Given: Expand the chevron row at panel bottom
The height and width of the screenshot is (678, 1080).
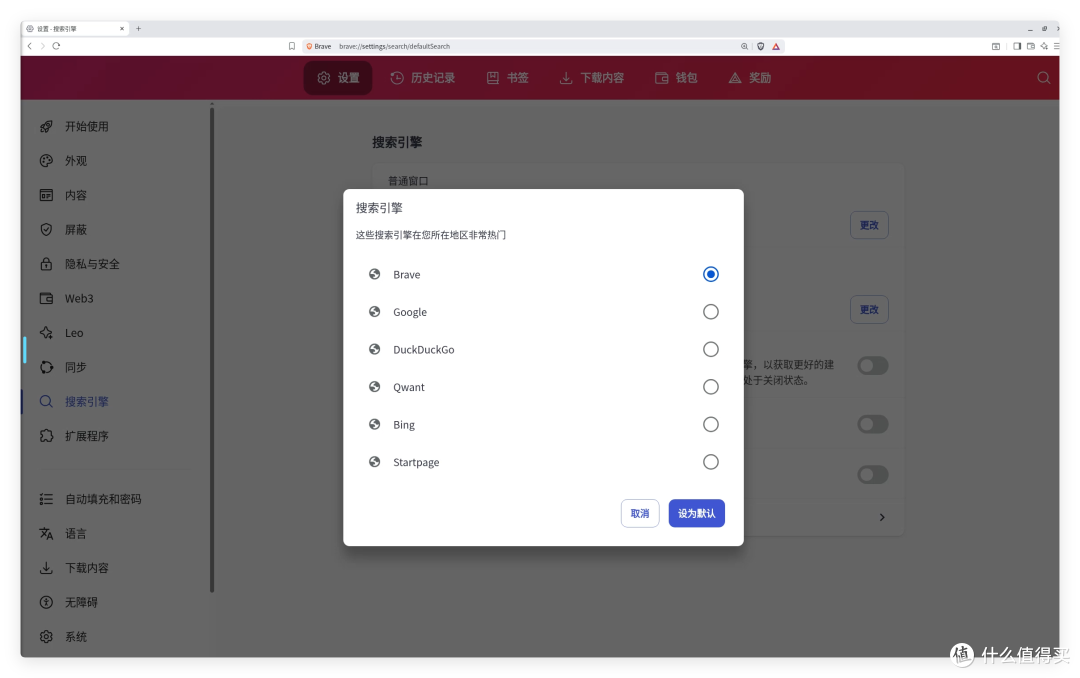Looking at the screenshot, I should 882,517.
